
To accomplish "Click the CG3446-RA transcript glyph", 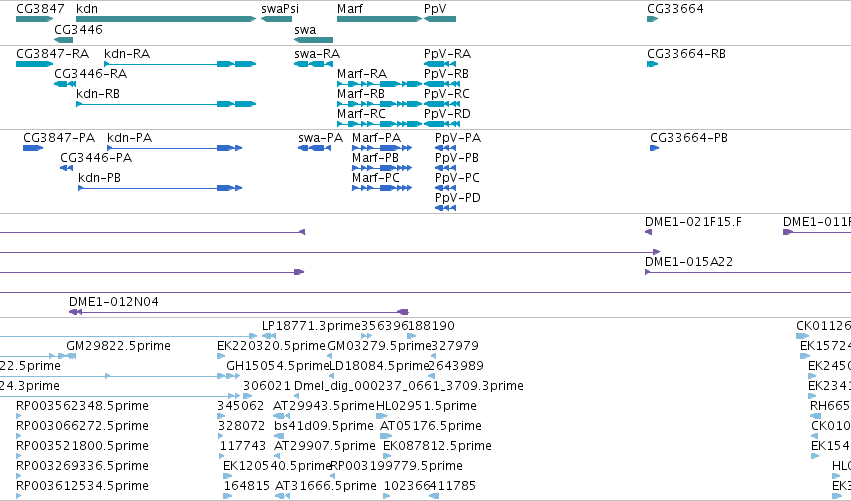I will coord(65,84).
